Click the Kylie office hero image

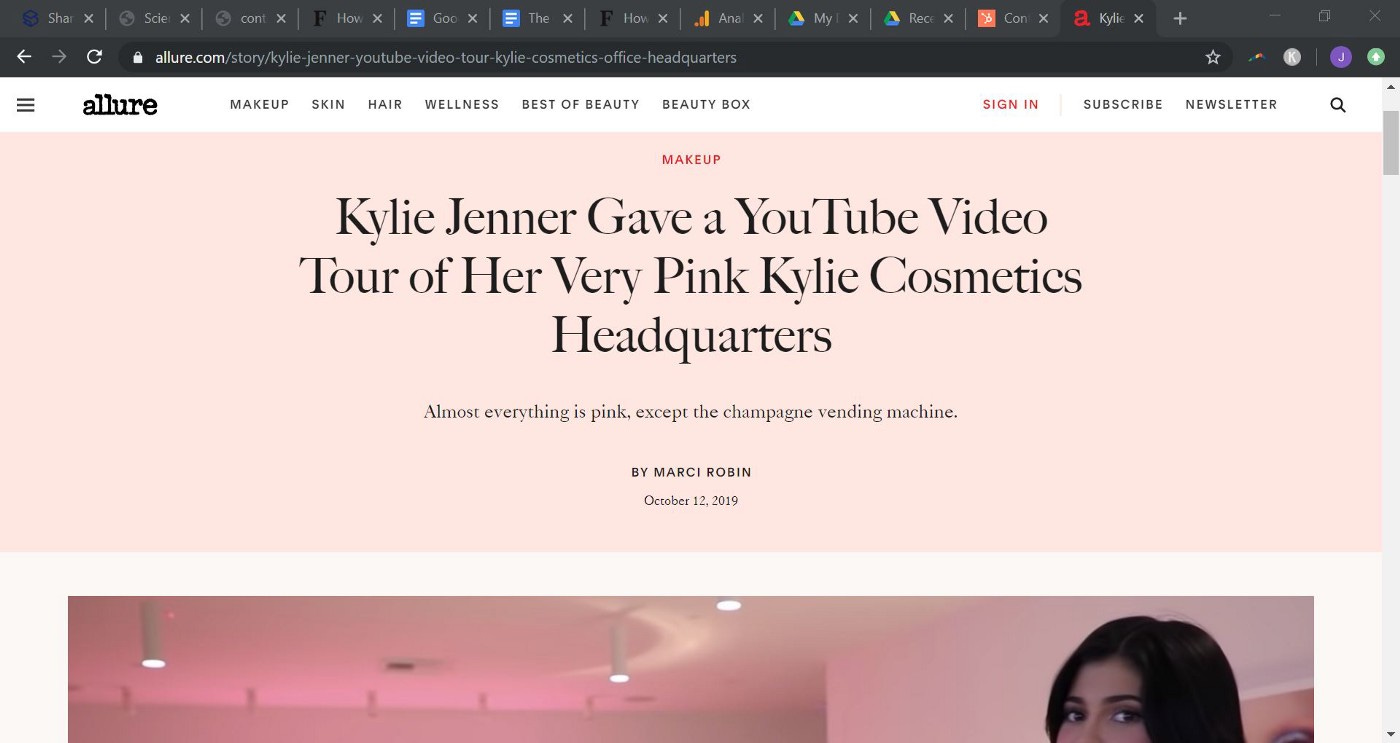pyautogui.click(x=690, y=669)
